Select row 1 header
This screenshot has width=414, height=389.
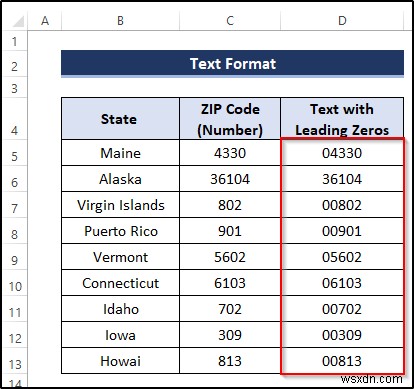pos(14,41)
